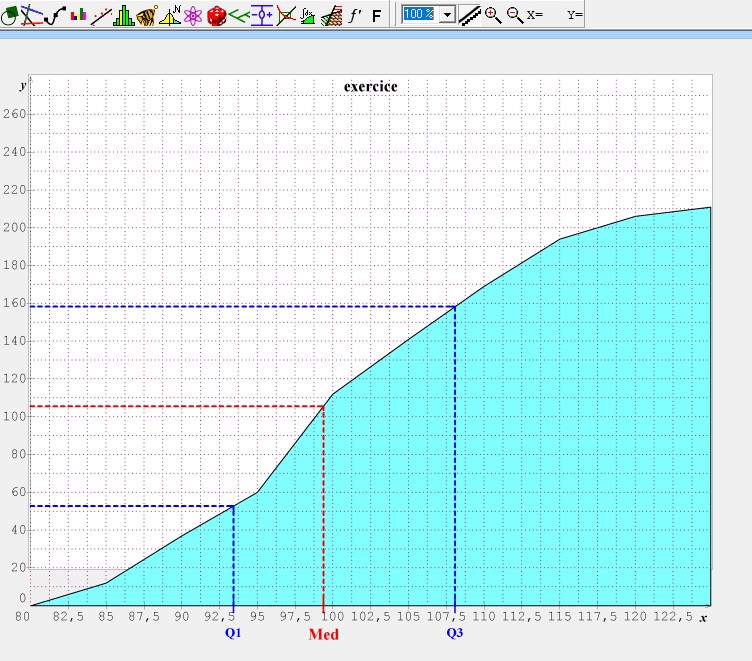752x661 pixels.
Task: Open the red dice probability tool
Action: pos(216,16)
